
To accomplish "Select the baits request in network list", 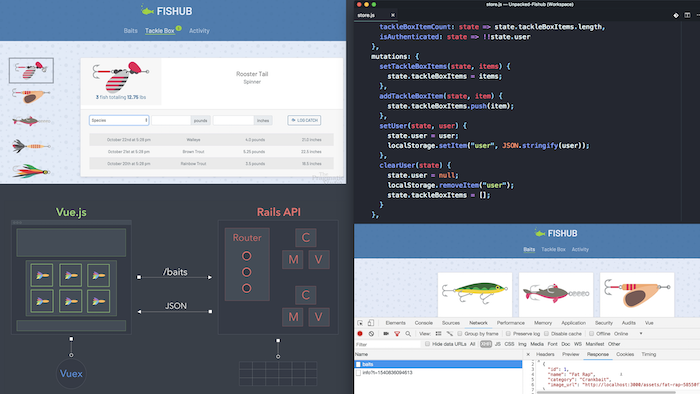I will tap(438, 365).
